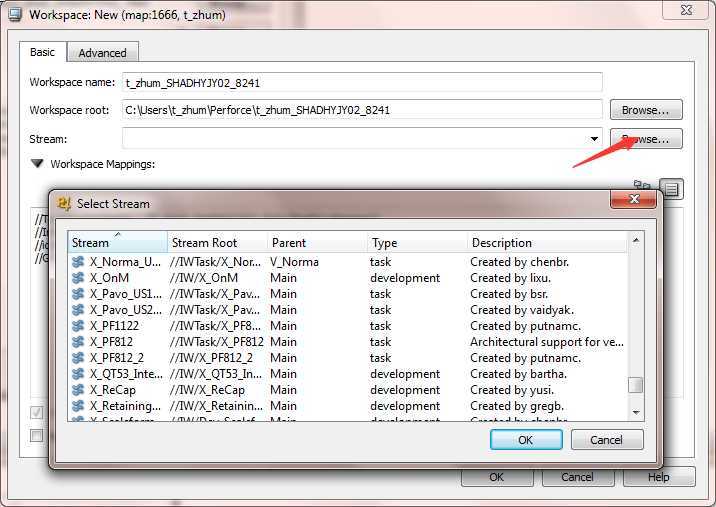The height and width of the screenshot is (507, 716).
Task: Toggle the list view icon above mappings
Action: 671,189
